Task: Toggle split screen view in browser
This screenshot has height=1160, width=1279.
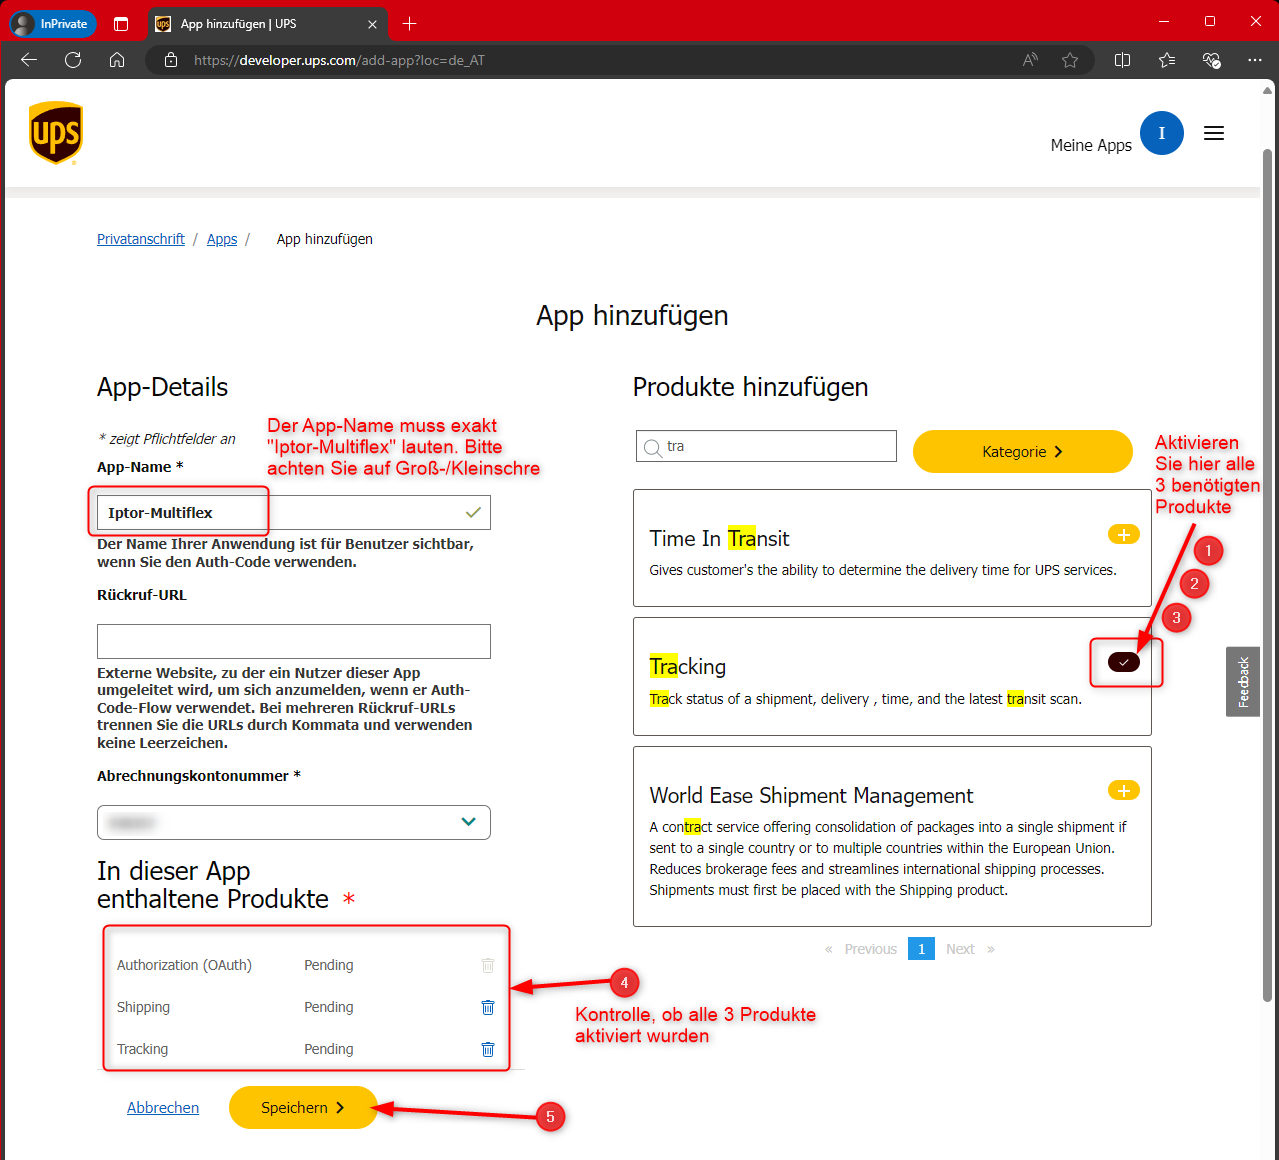Action: point(1122,60)
